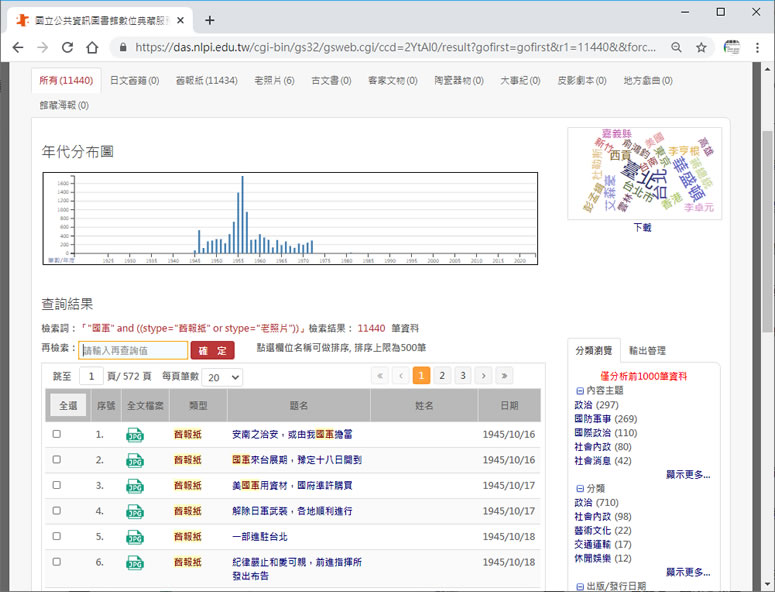
Task: Open the browser home page icon
Action: [92, 47]
